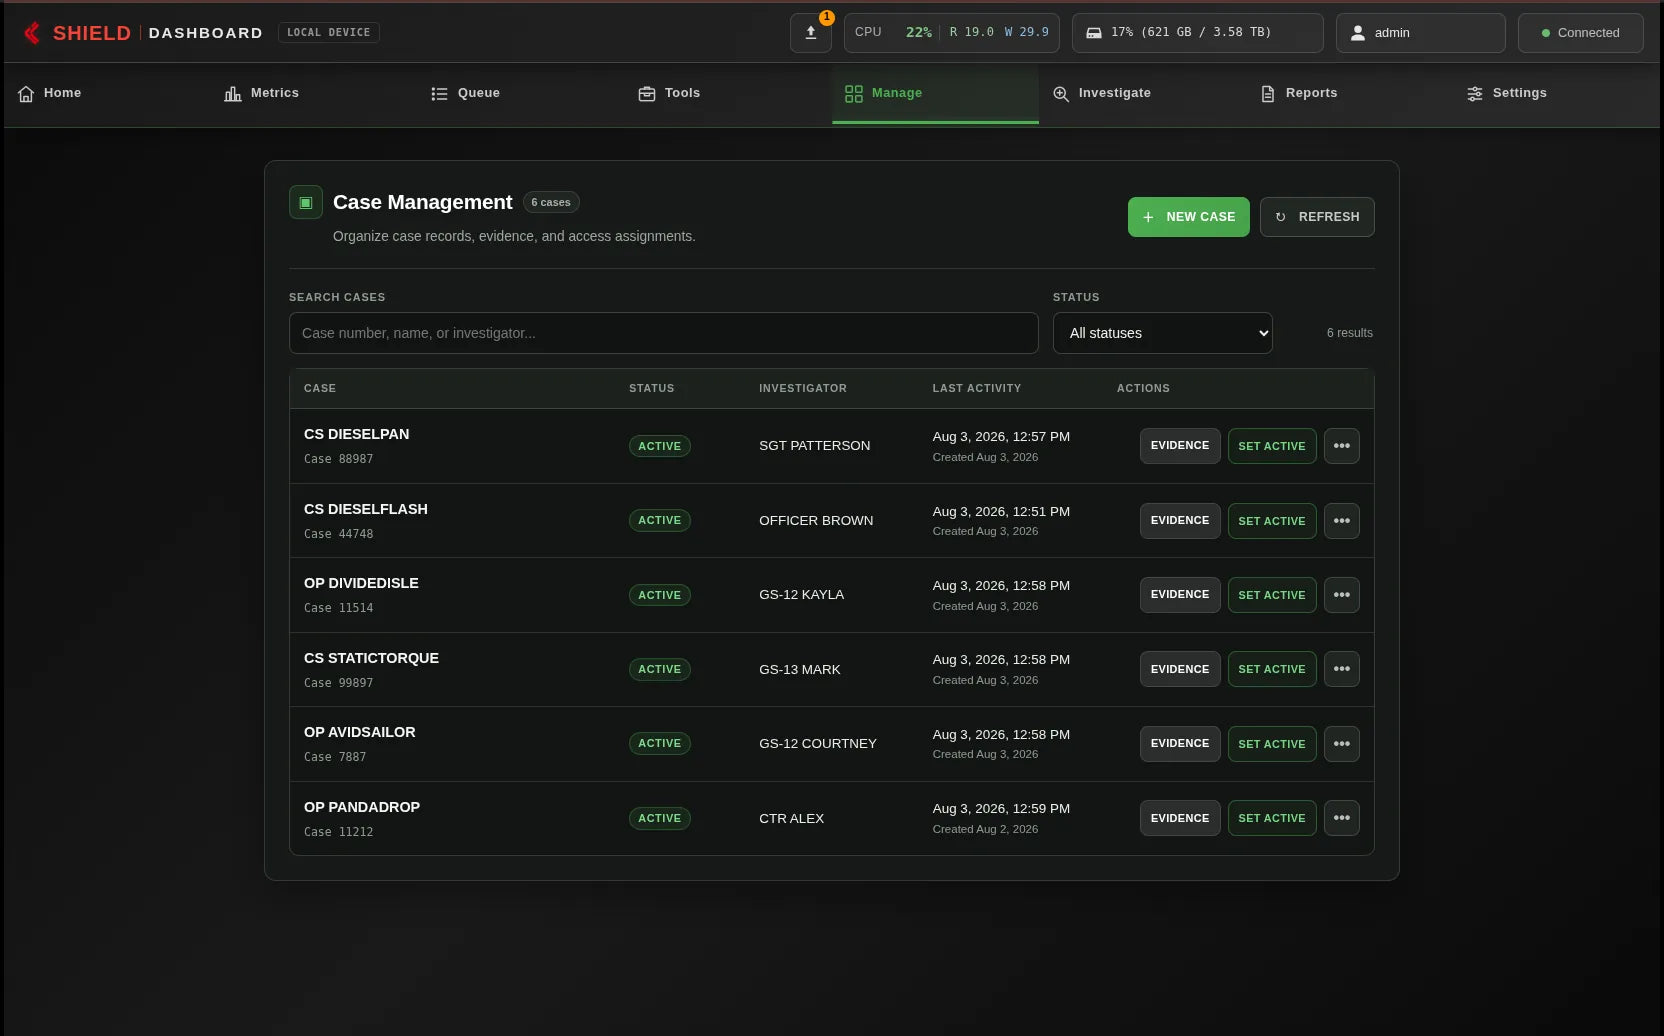View evidence for OP AVIDSAILOR
Viewport: 1664px width, 1036px height.
(1180, 744)
